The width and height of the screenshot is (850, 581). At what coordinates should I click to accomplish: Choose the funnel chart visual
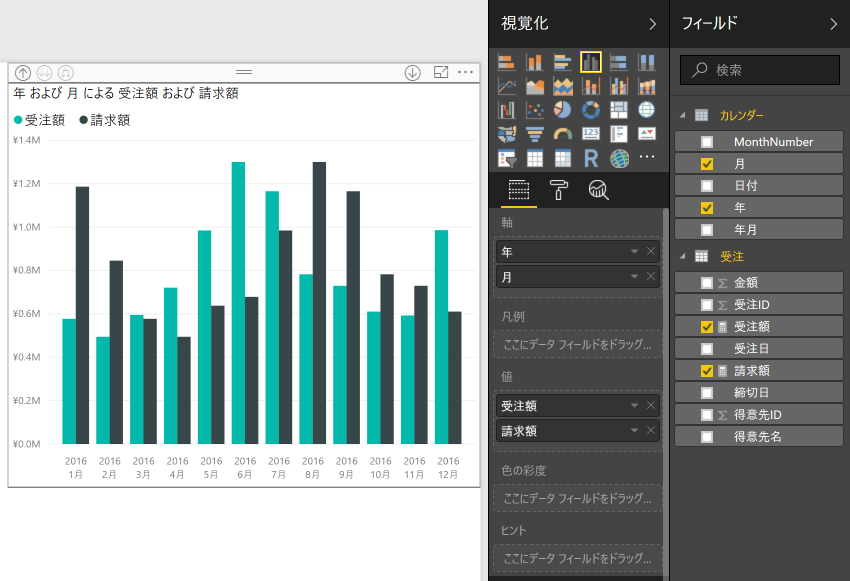click(x=535, y=133)
